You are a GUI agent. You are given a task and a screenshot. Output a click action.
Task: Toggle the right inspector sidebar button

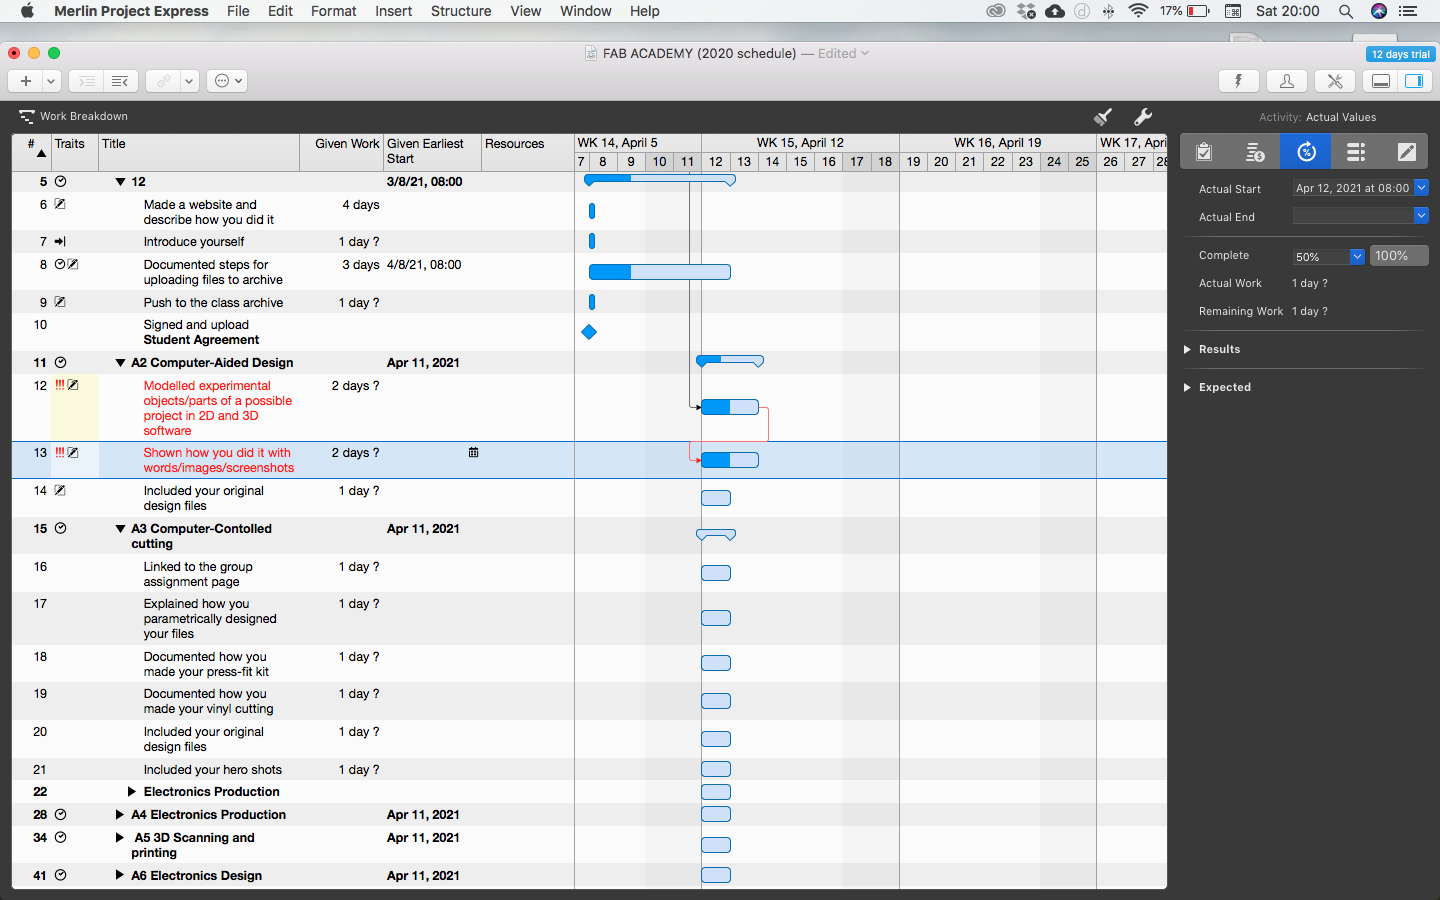pos(1414,81)
